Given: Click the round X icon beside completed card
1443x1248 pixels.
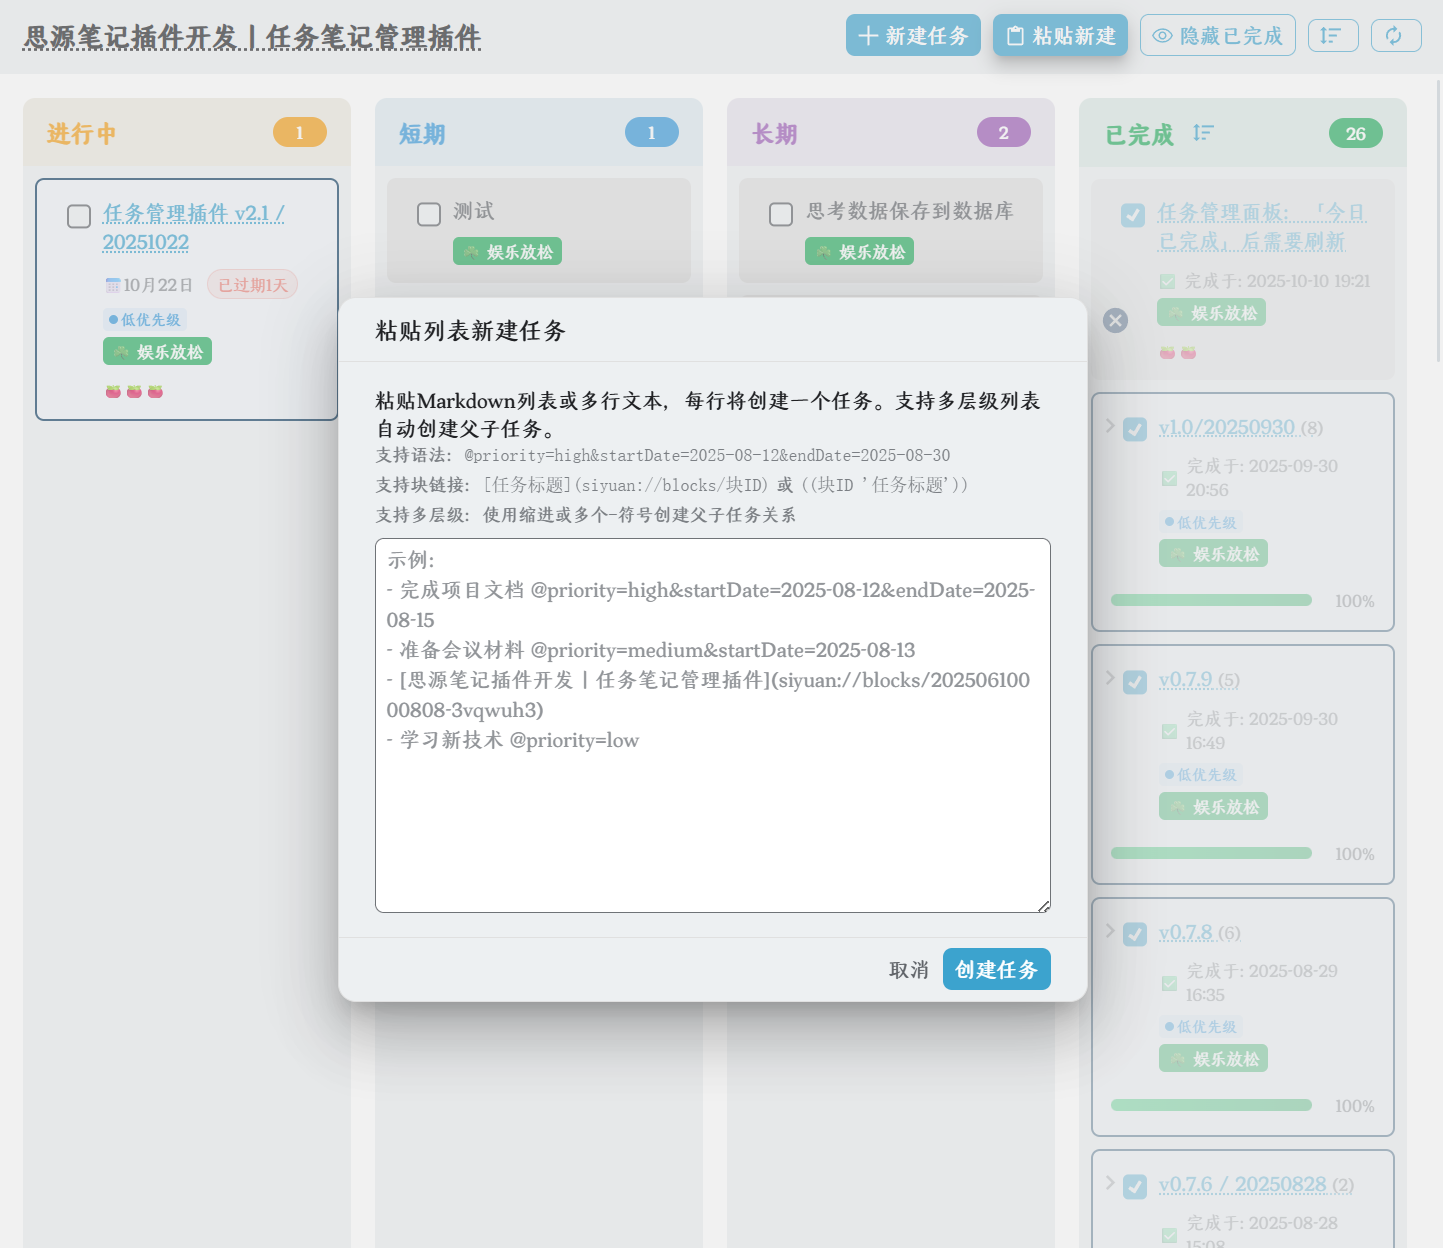Looking at the screenshot, I should [x=1115, y=320].
